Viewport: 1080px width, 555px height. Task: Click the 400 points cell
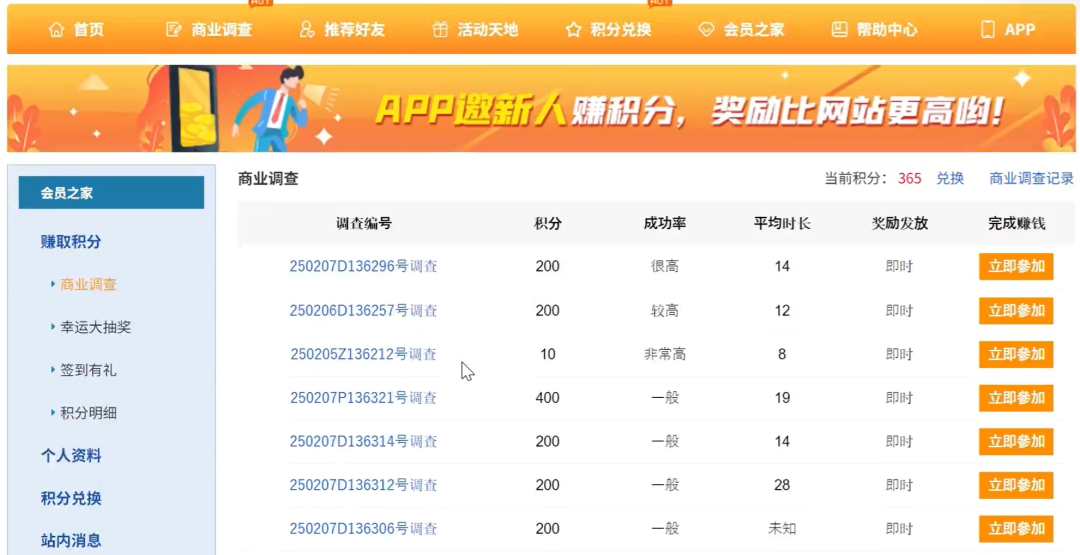point(548,397)
